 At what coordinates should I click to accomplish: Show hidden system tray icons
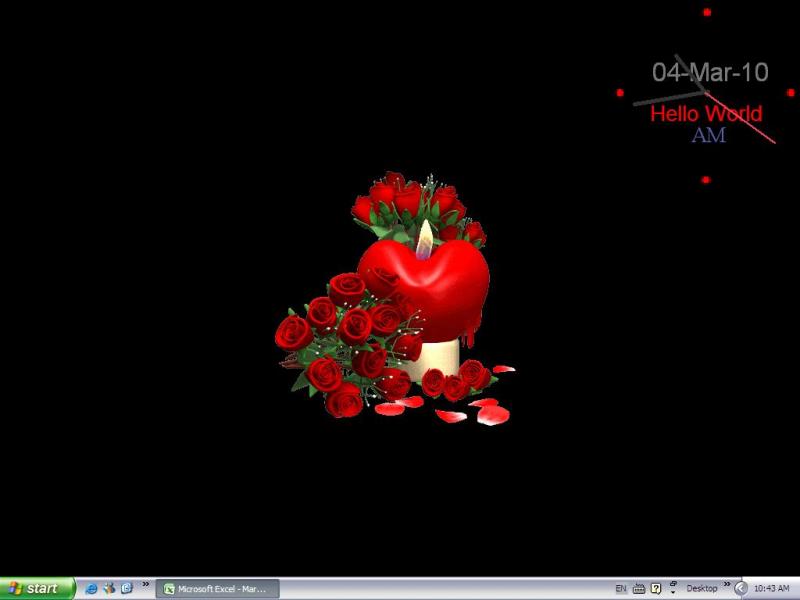[x=741, y=589]
